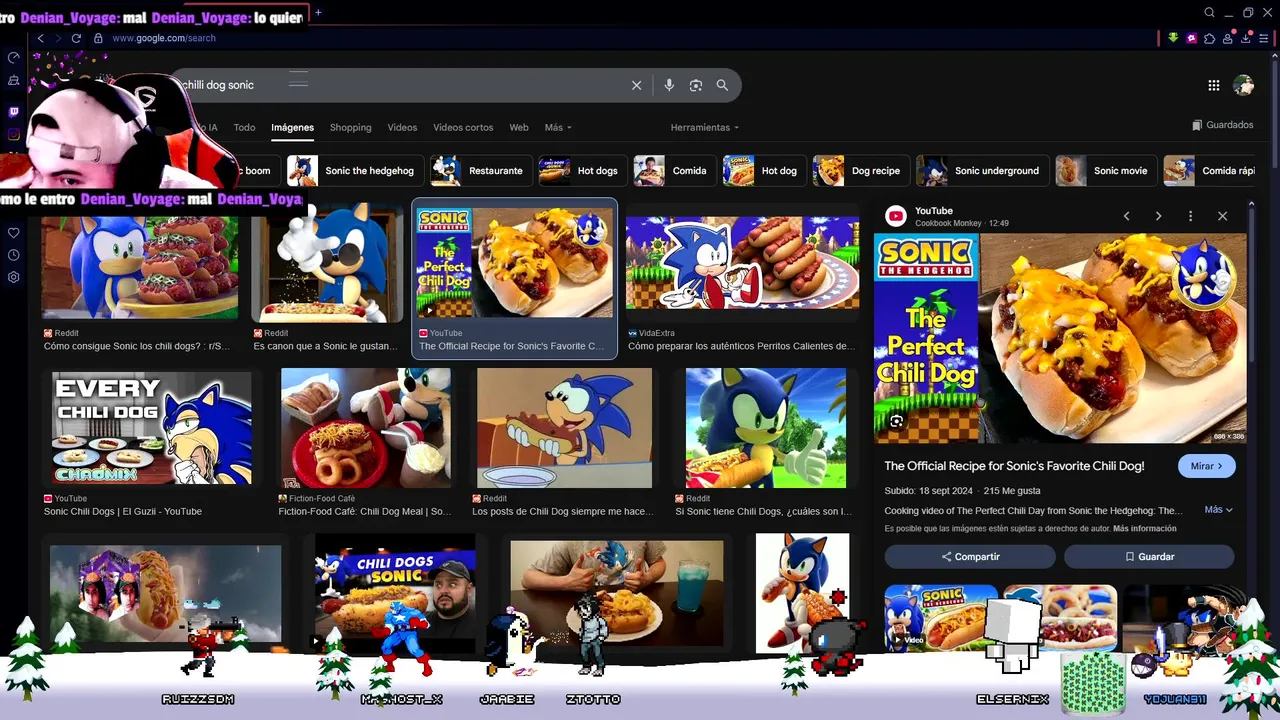Switch to the Todo results tab
Image resolution: width=1280 pixels, height=720 pixels.
244,127
